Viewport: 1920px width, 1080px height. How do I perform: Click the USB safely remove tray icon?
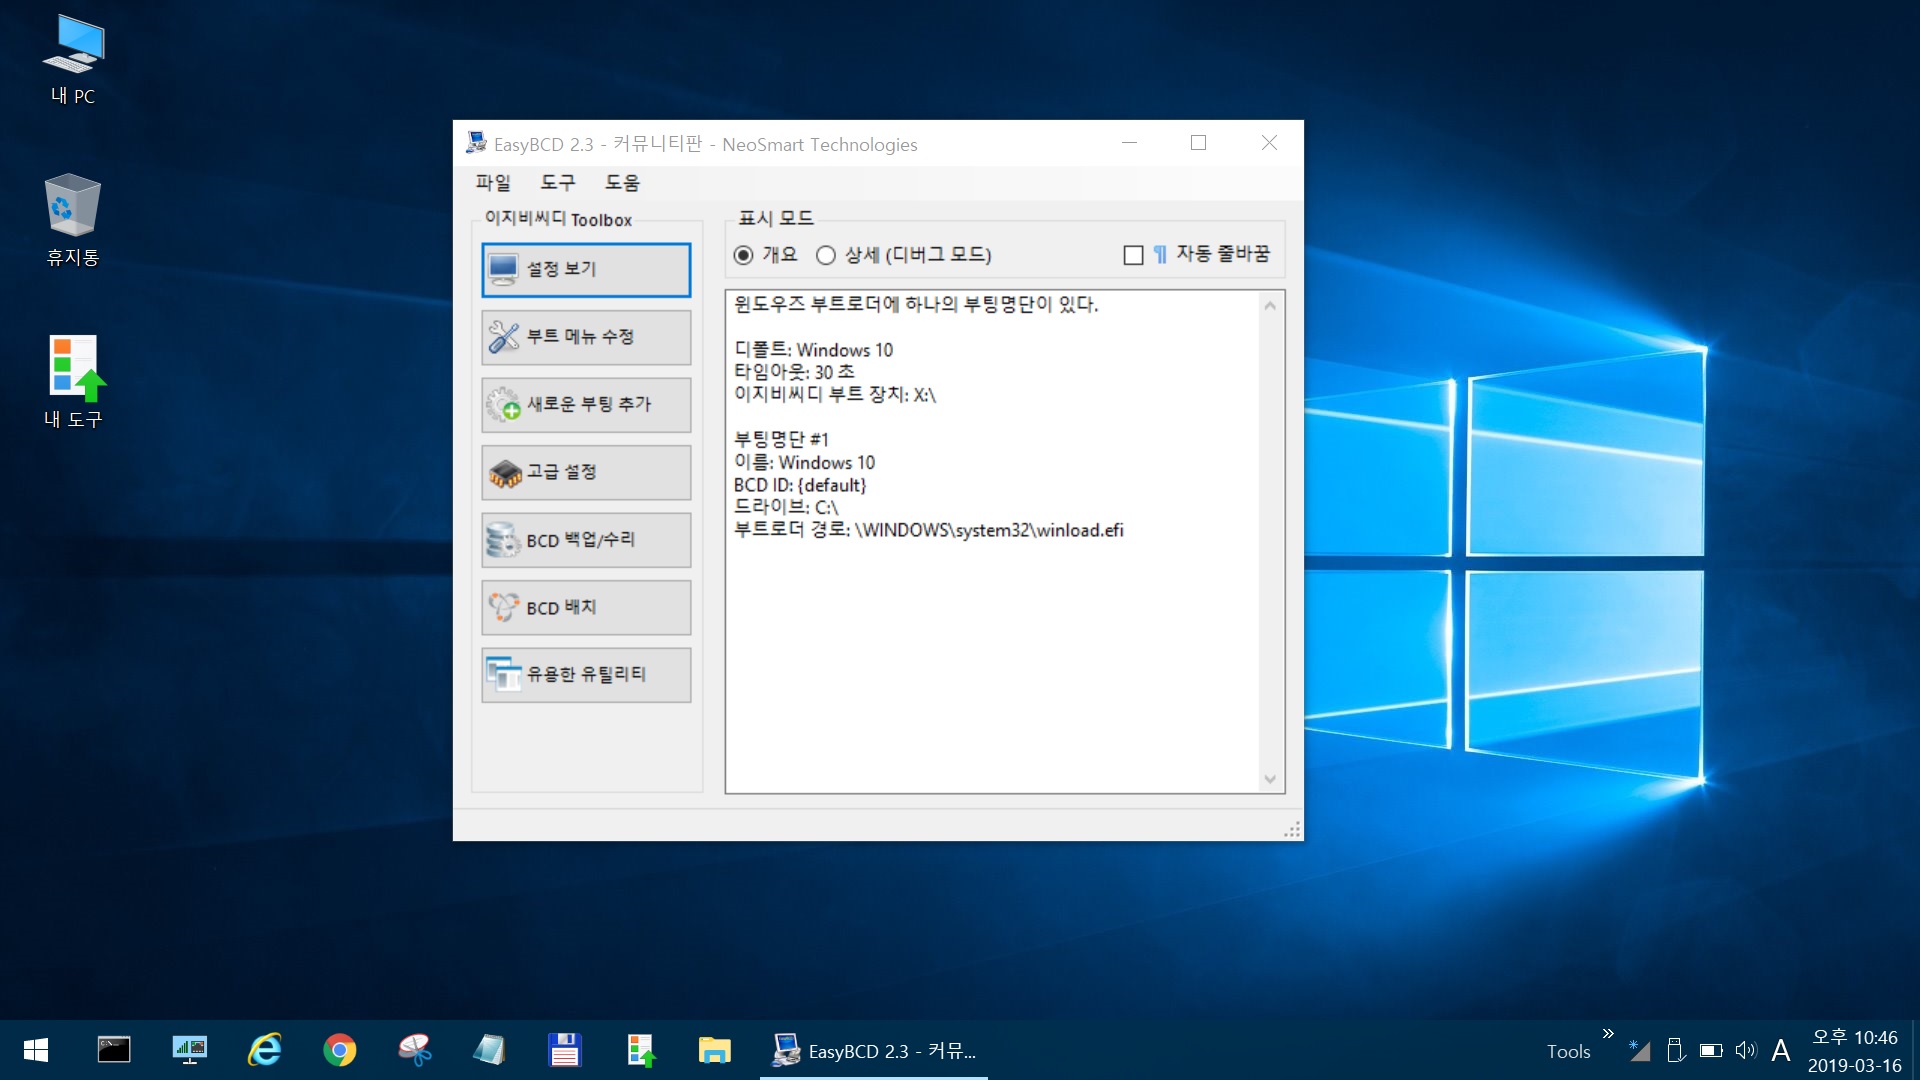tap(1676, 1050)
